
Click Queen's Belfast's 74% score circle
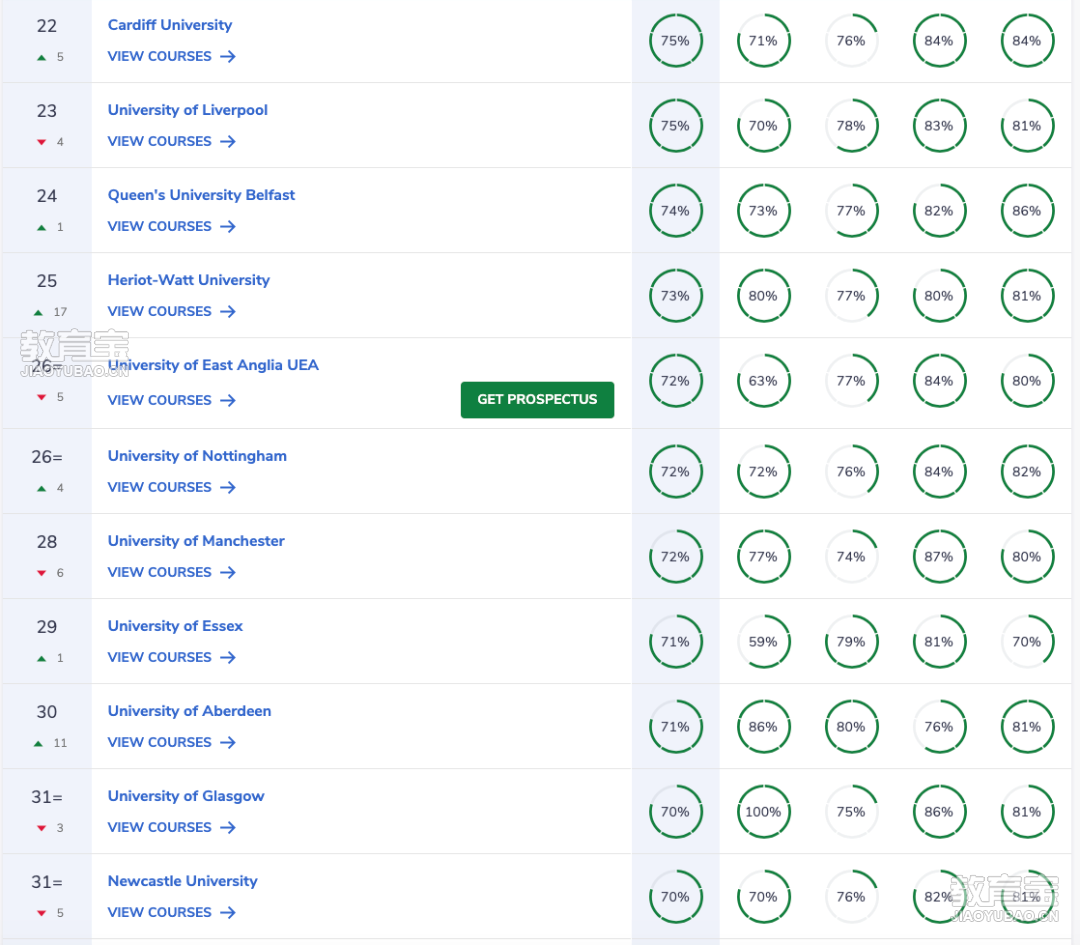click(676, 211)
